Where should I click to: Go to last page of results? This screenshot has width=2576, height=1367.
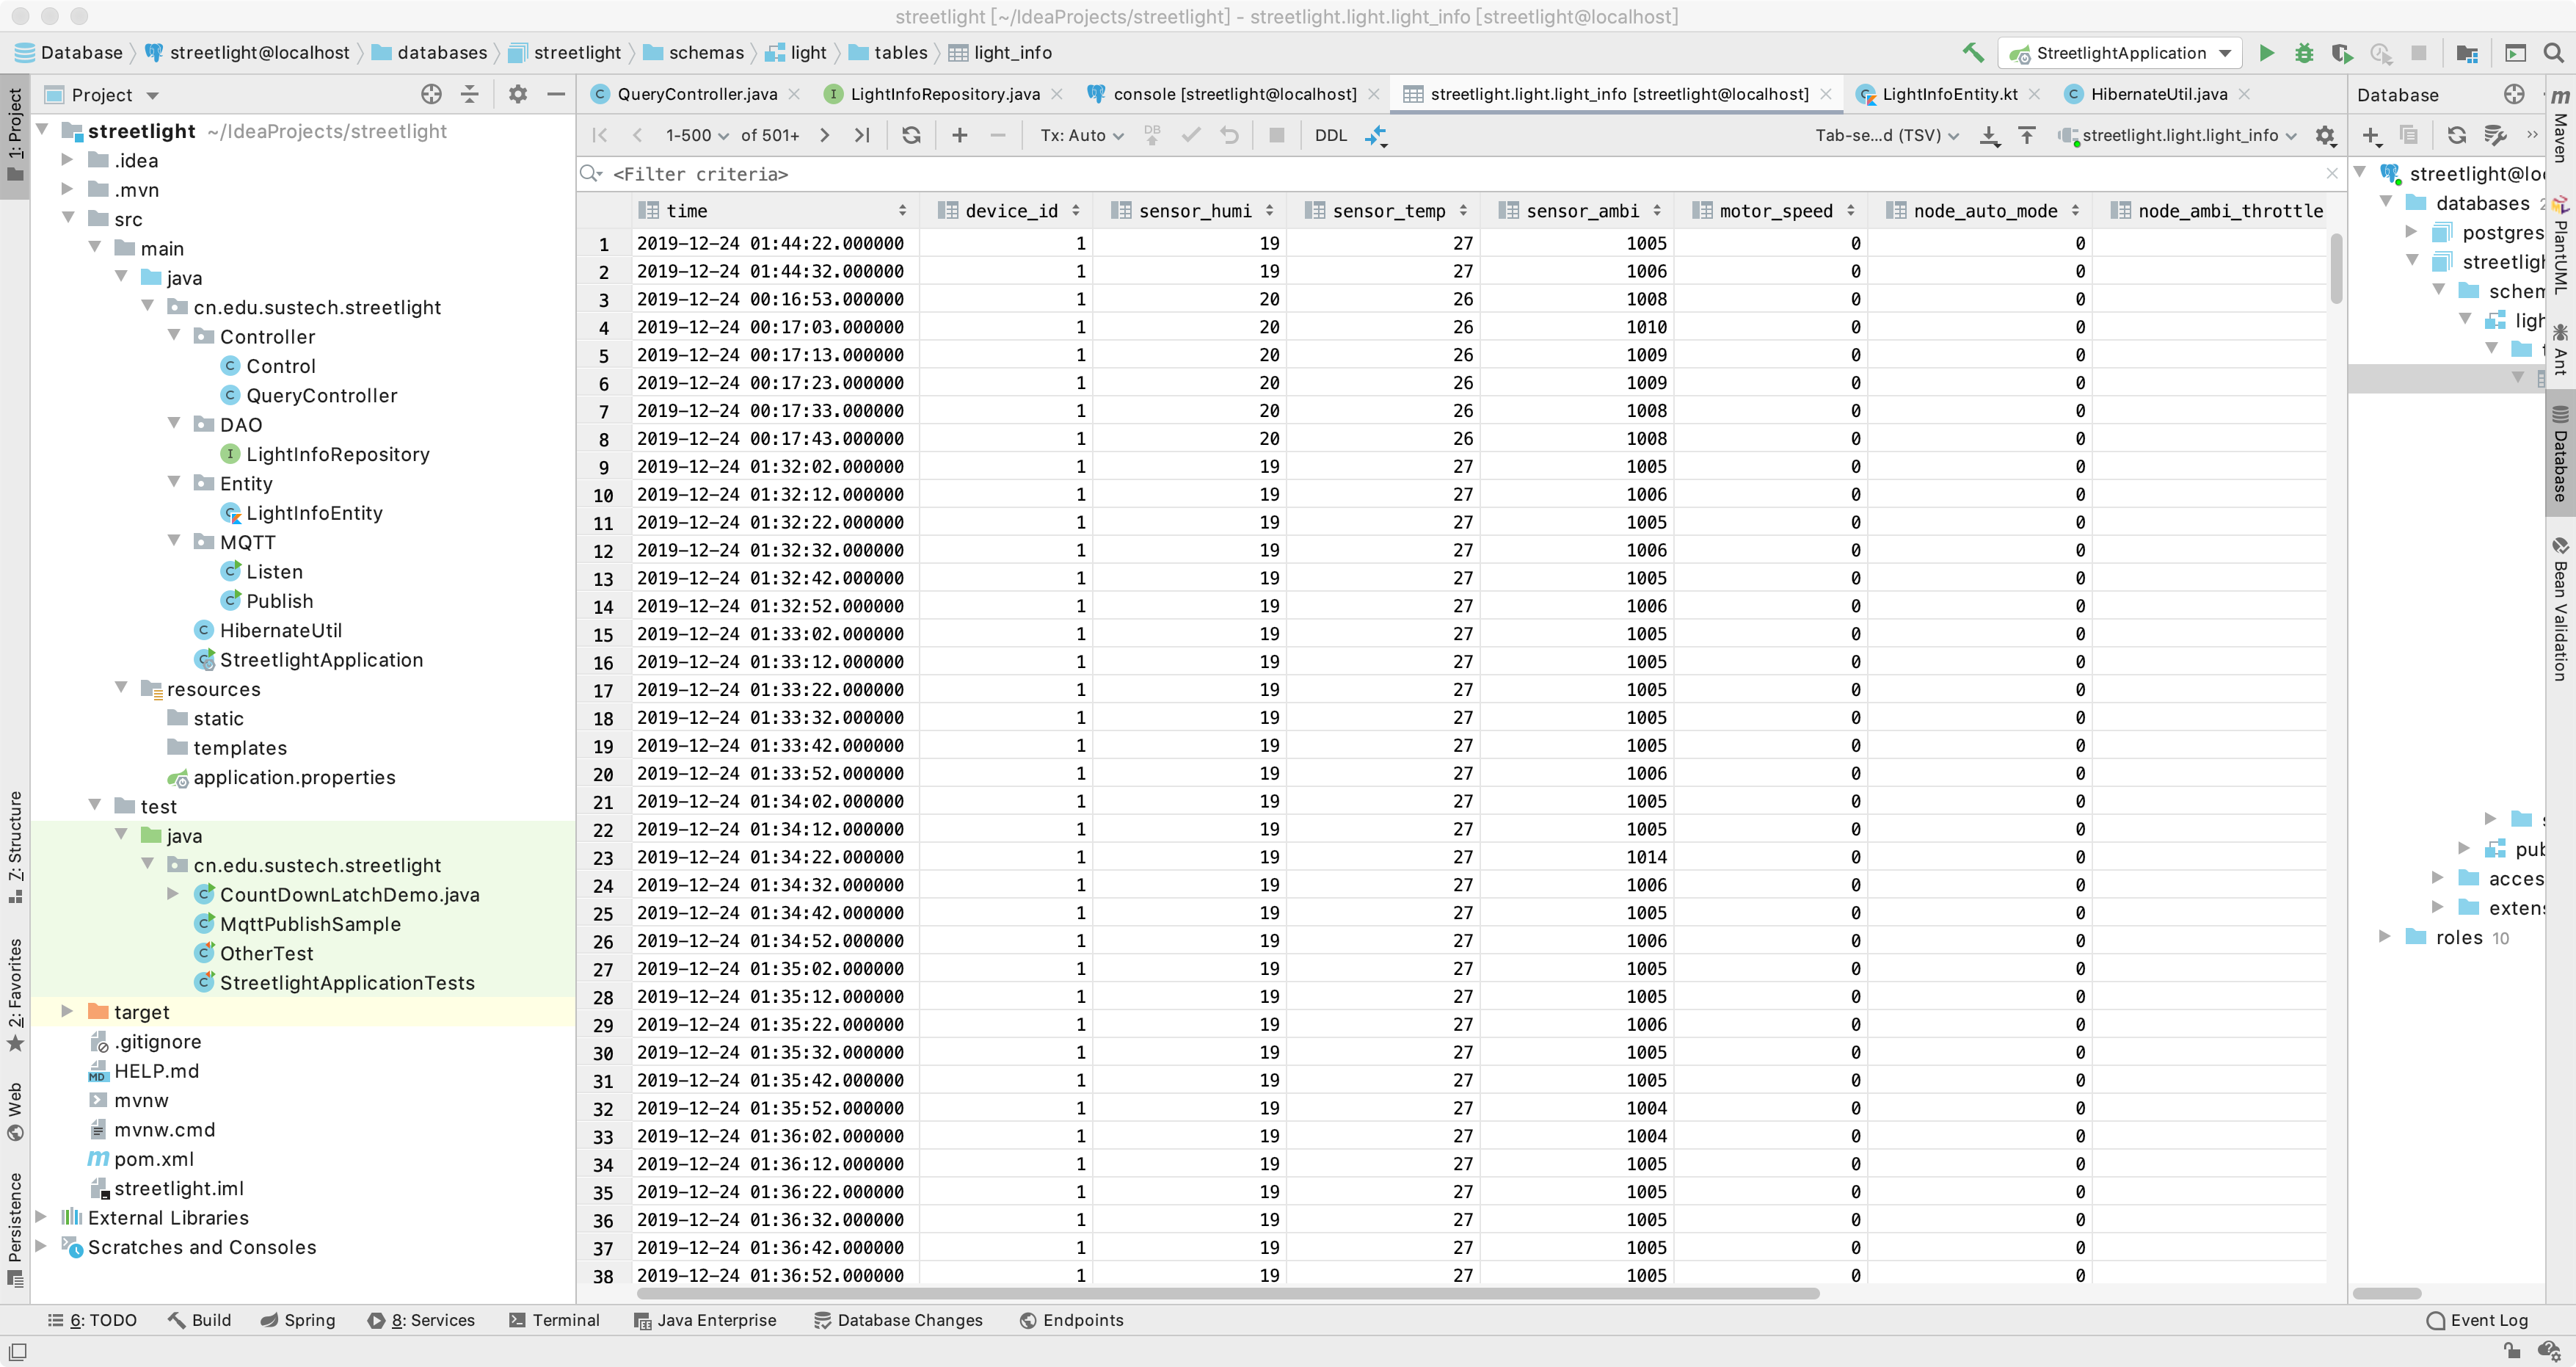[862, 135]
